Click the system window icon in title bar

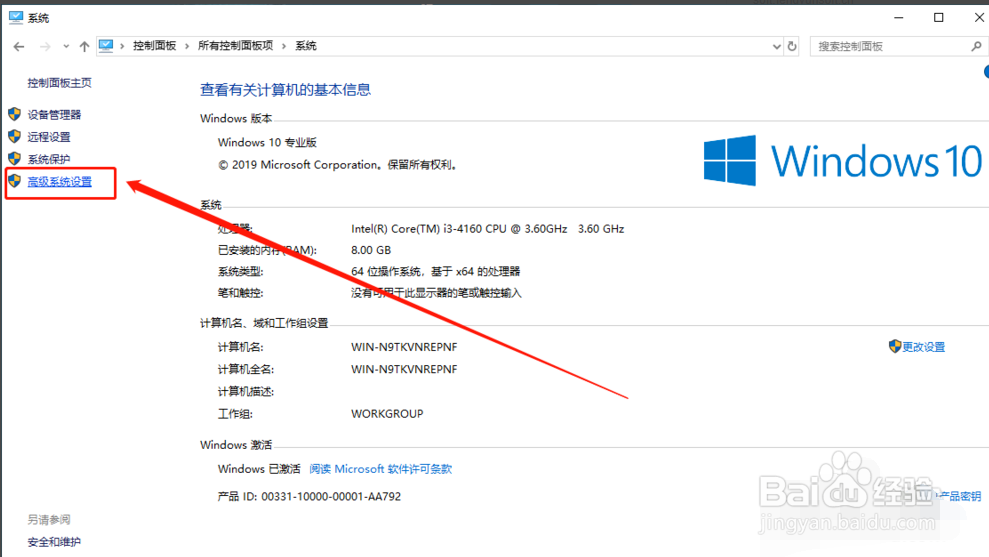(16, 18)
